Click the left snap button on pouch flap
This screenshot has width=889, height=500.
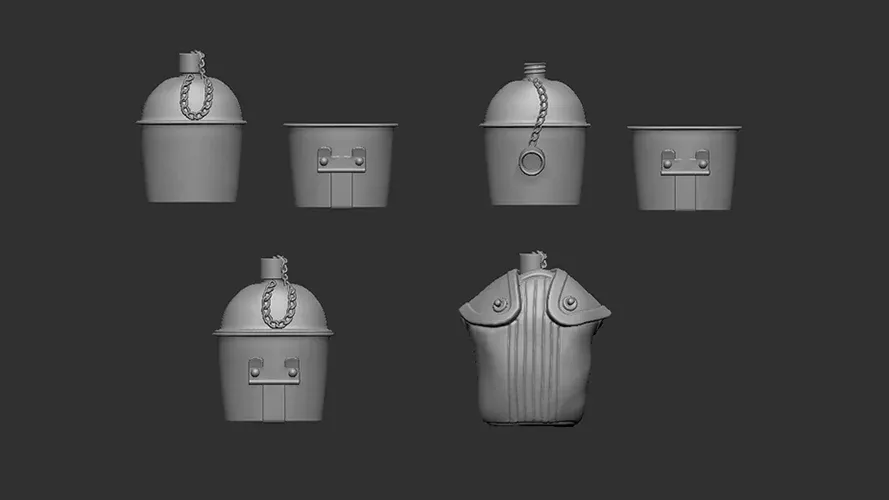pyautogui.click(x=499, y=305)
